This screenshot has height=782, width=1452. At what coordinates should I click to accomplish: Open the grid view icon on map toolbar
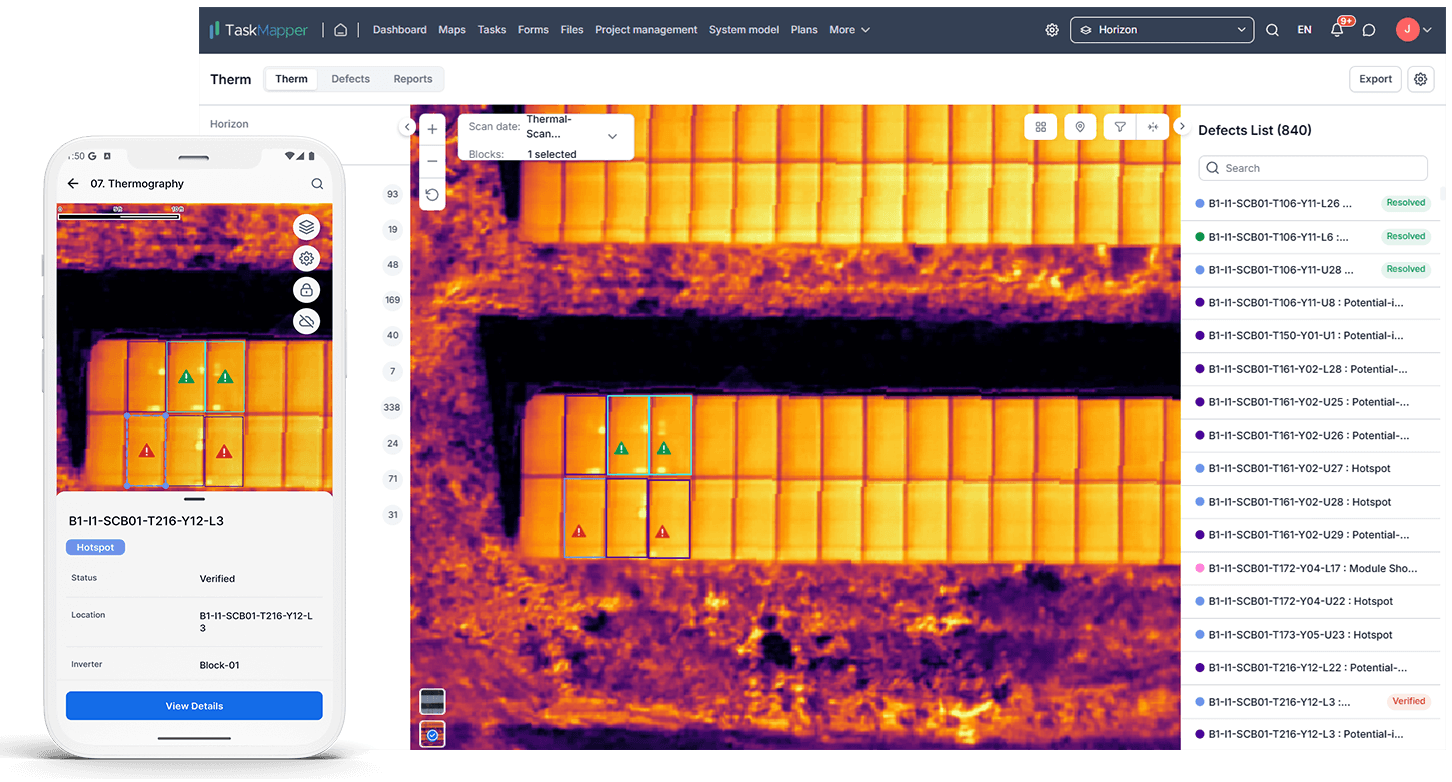1041,127
